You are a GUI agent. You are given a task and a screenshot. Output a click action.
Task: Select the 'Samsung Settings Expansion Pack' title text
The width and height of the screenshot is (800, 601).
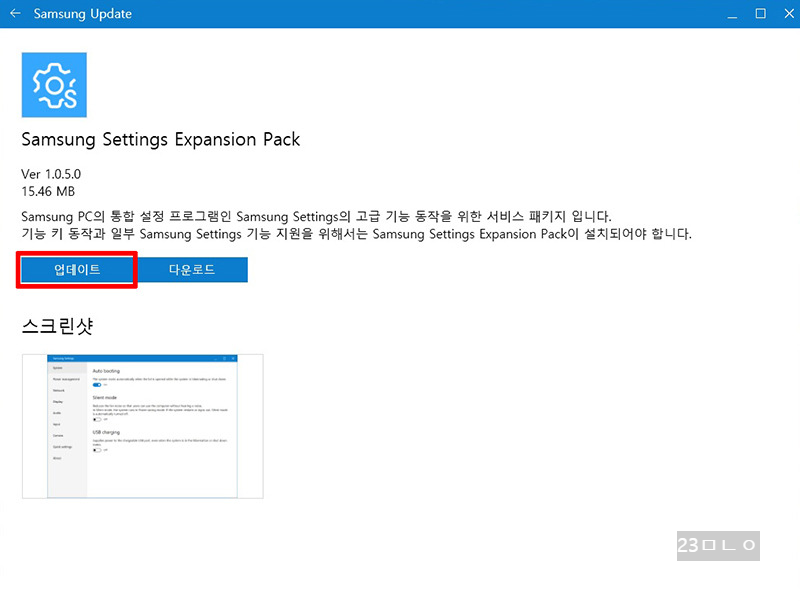[x=161, y=139]
